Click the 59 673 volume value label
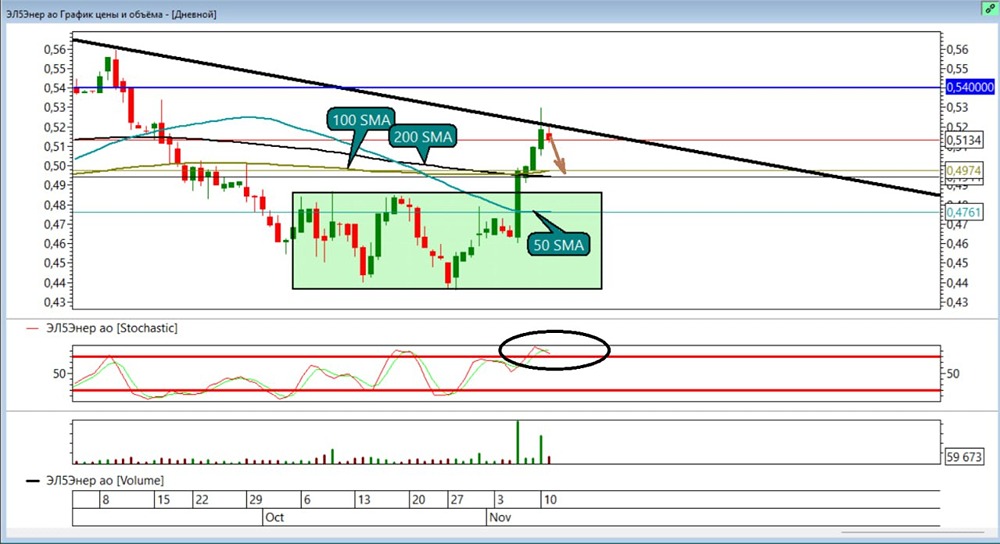The height and width of the screenshot is (544, 1000). tap(965, 457)
